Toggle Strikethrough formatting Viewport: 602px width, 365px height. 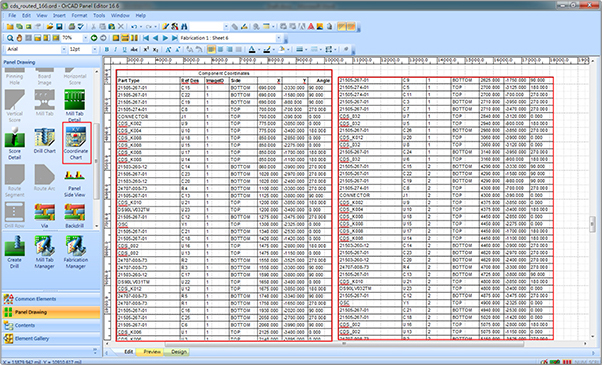click(x=134, y=50)
